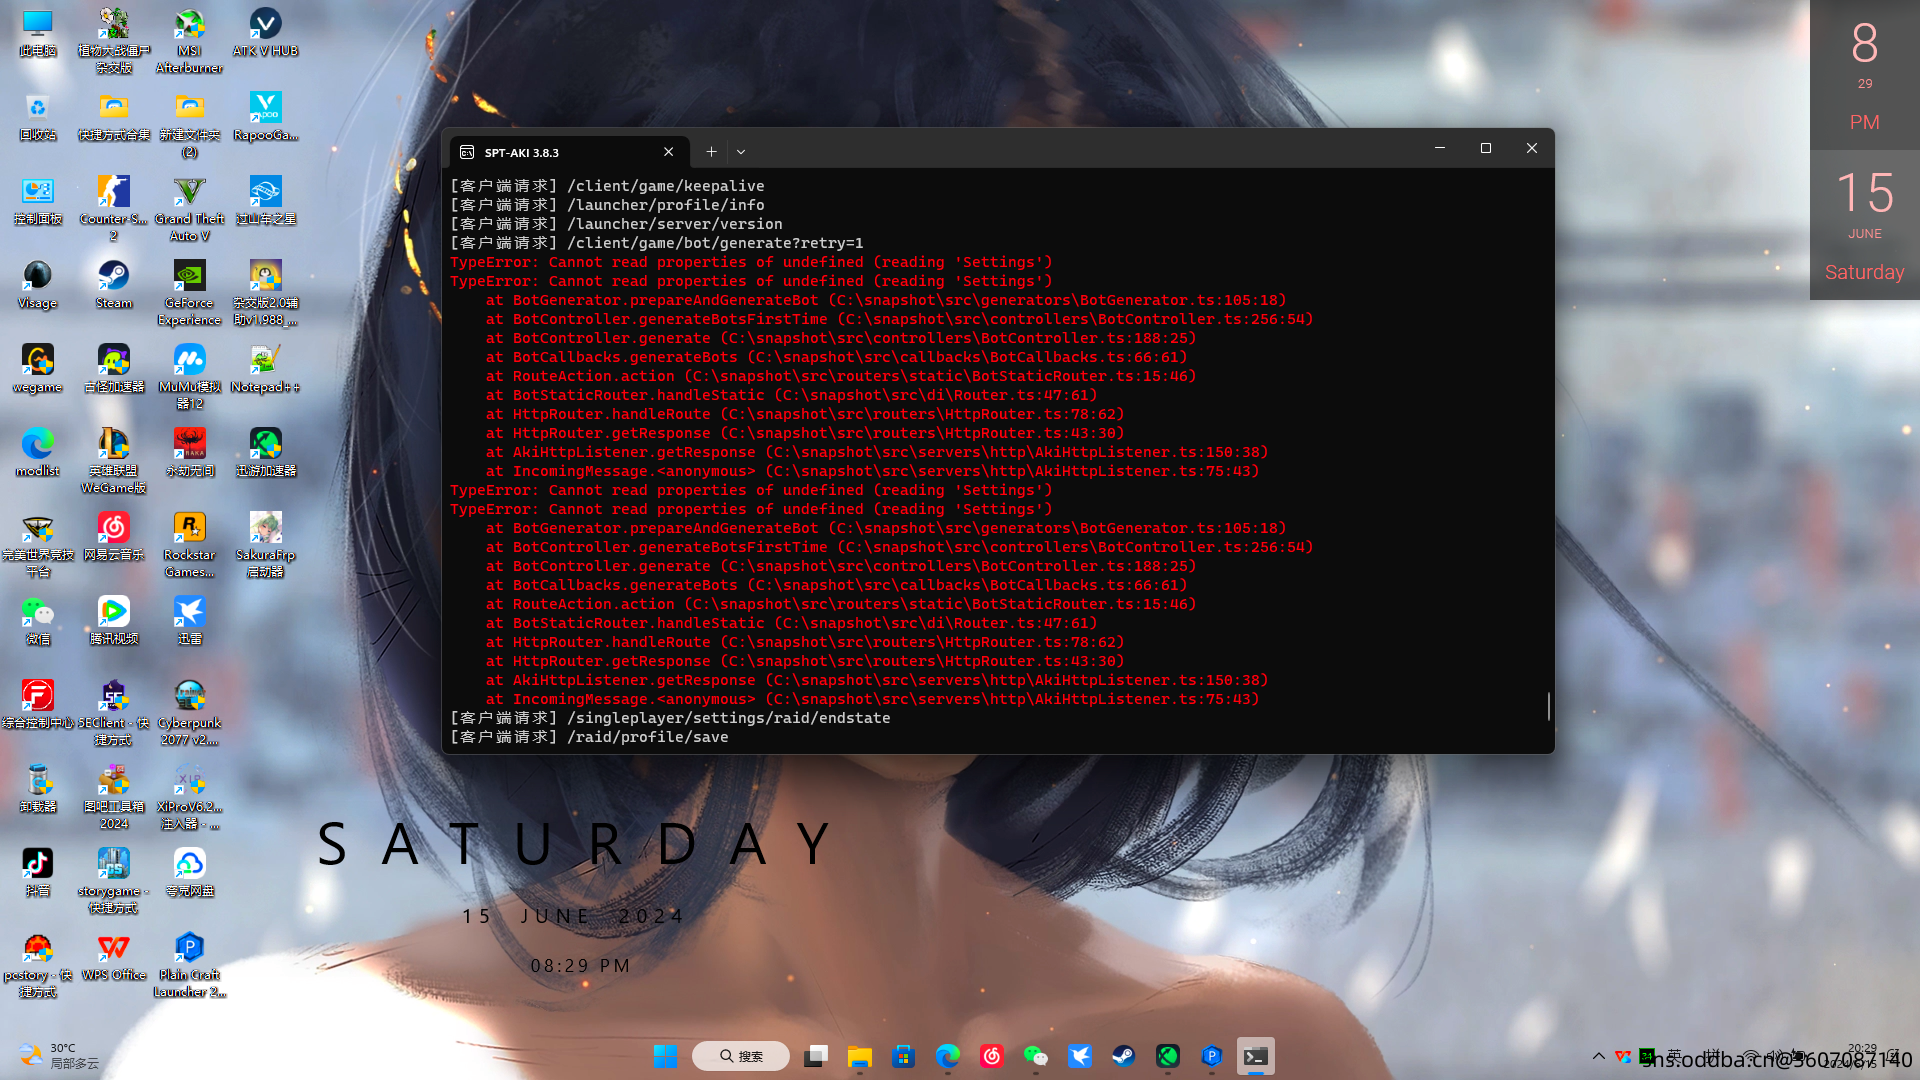Open the Steam desktop icon
The height and width of the screenshot is (1080, 1920).
tap(113, 276)
